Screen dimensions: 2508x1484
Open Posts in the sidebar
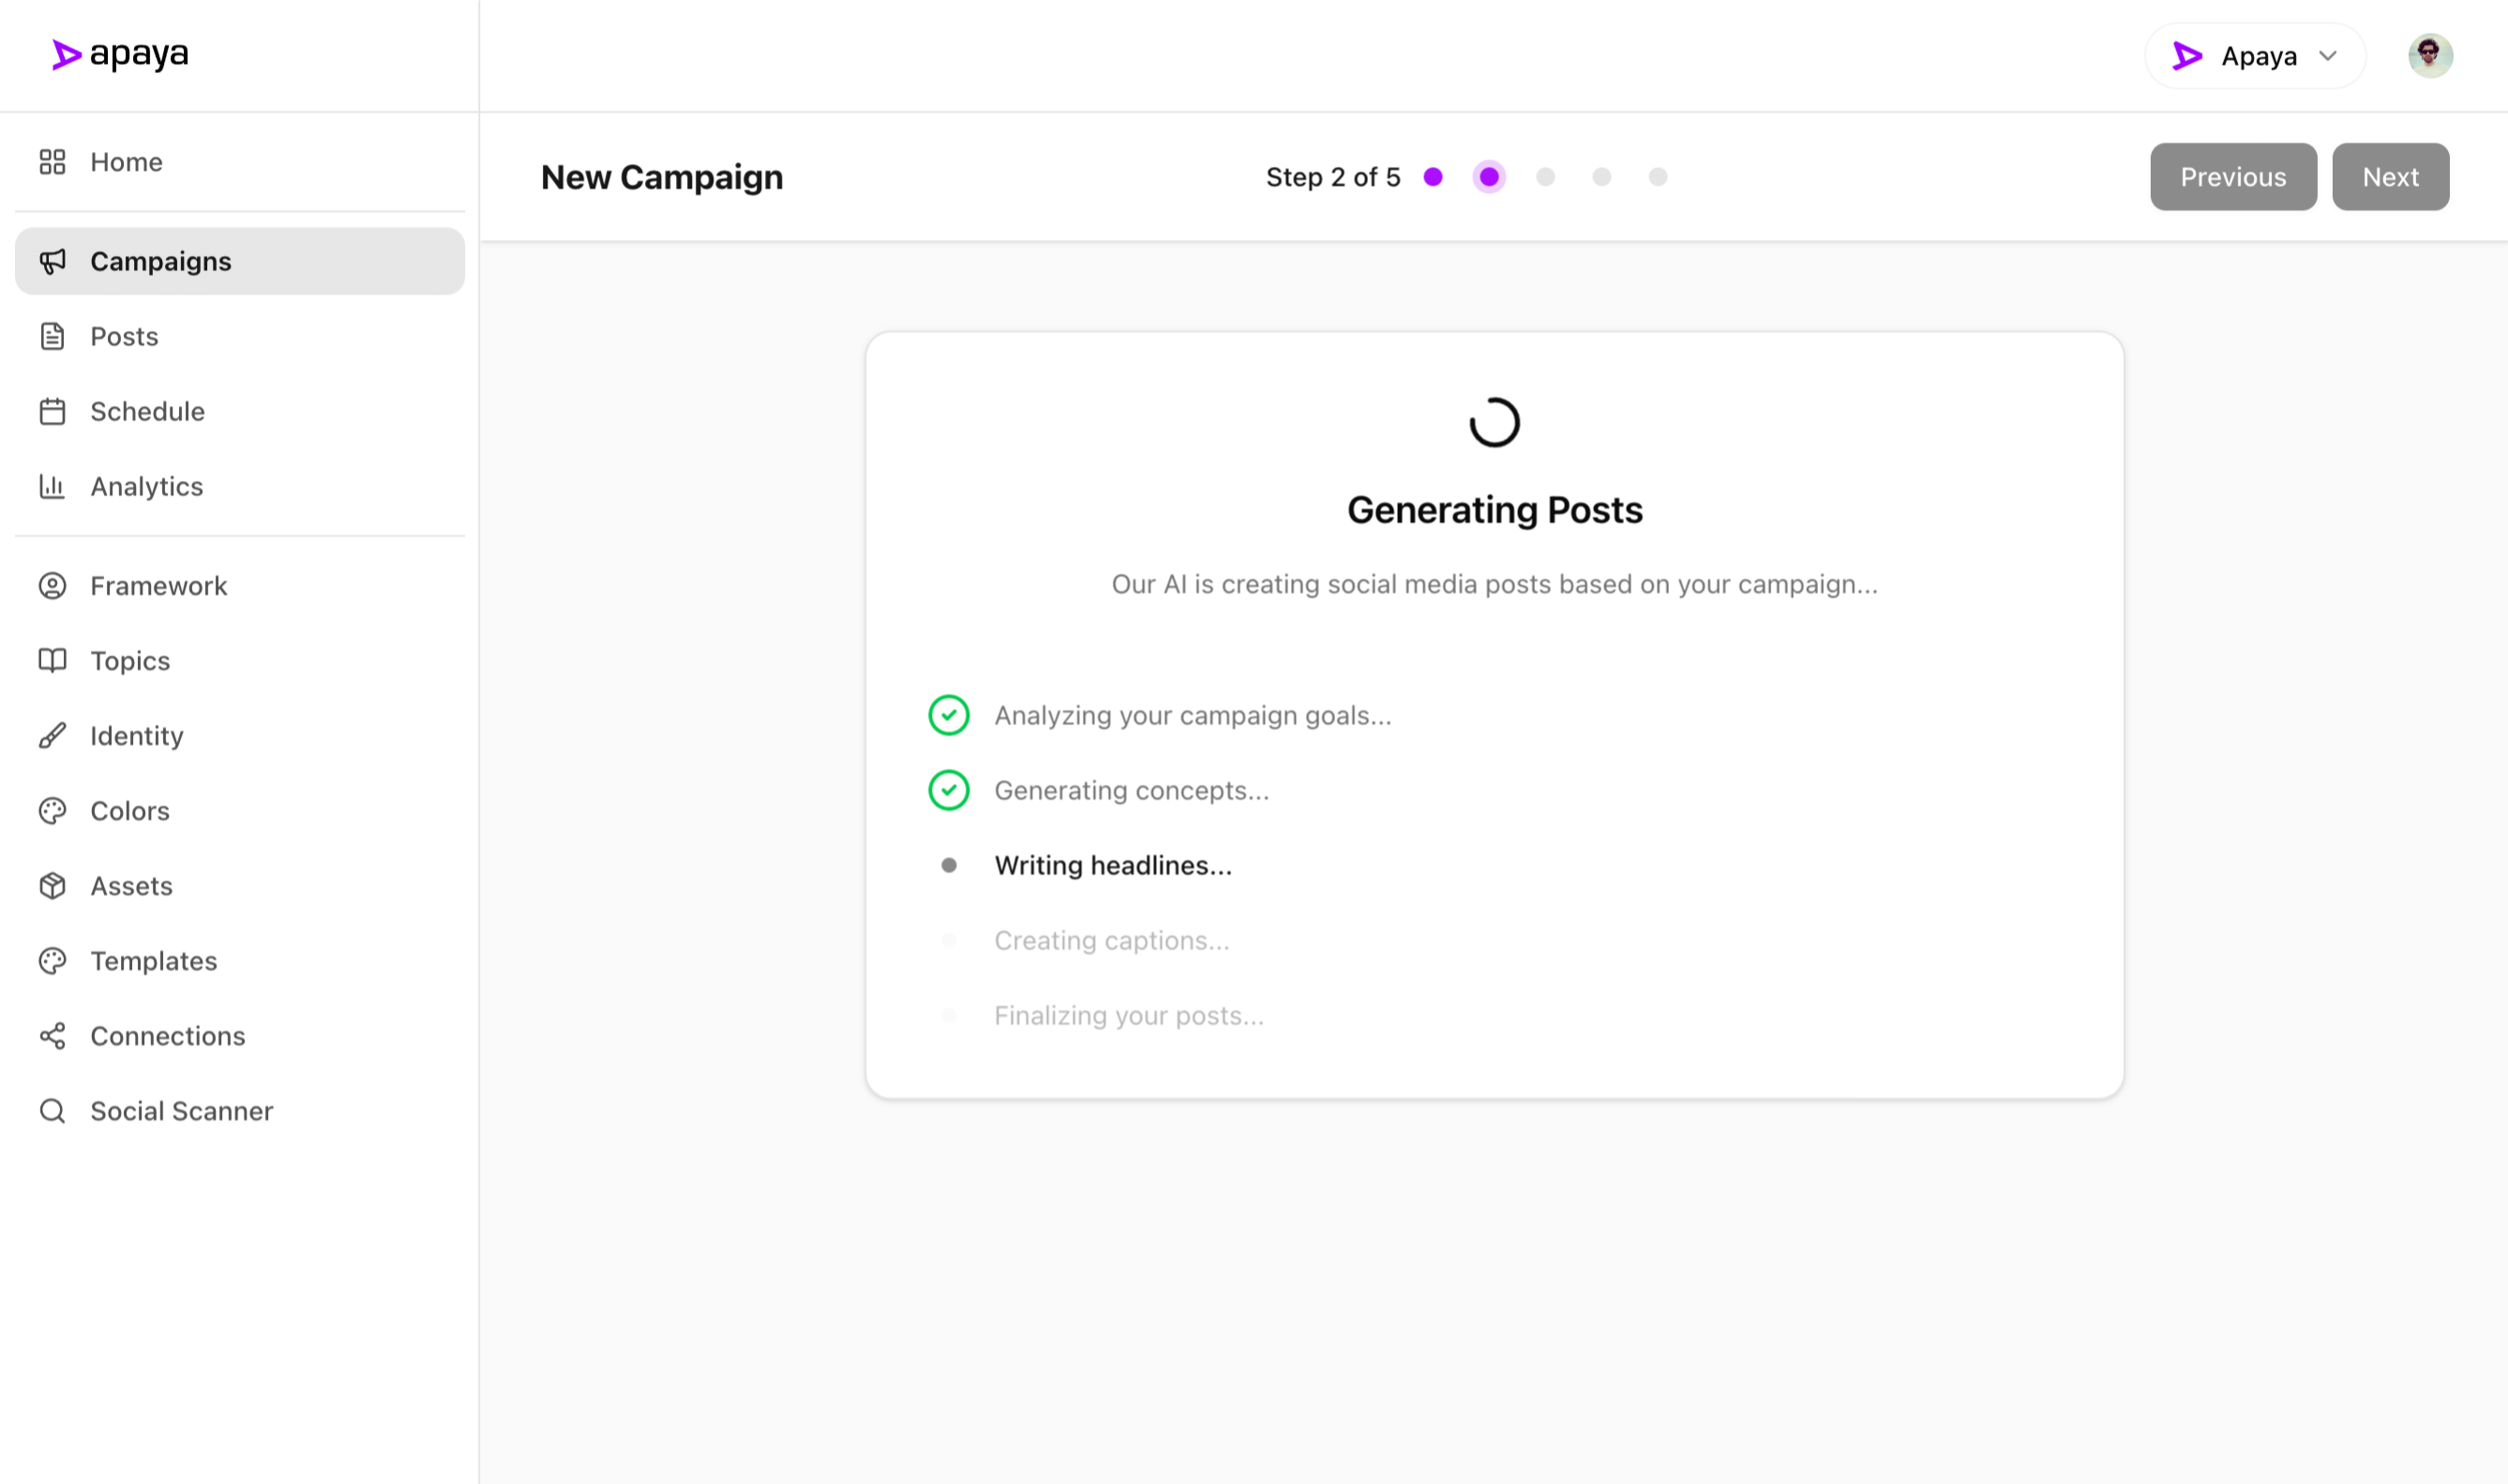[x=124, y=336]
